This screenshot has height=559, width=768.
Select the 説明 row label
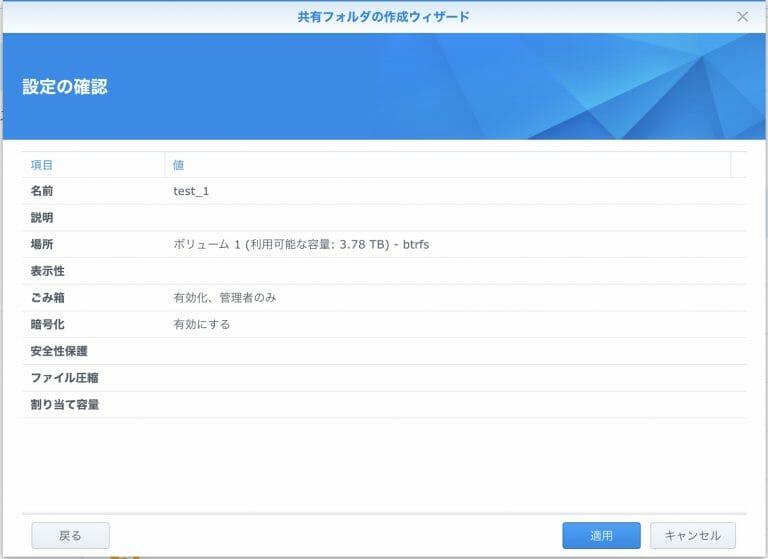(x=42, y=218)
